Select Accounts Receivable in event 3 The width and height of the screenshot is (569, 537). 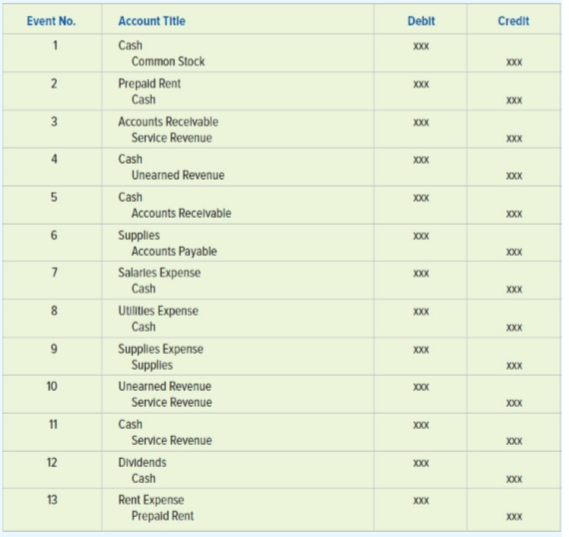[x=168, y=122]
